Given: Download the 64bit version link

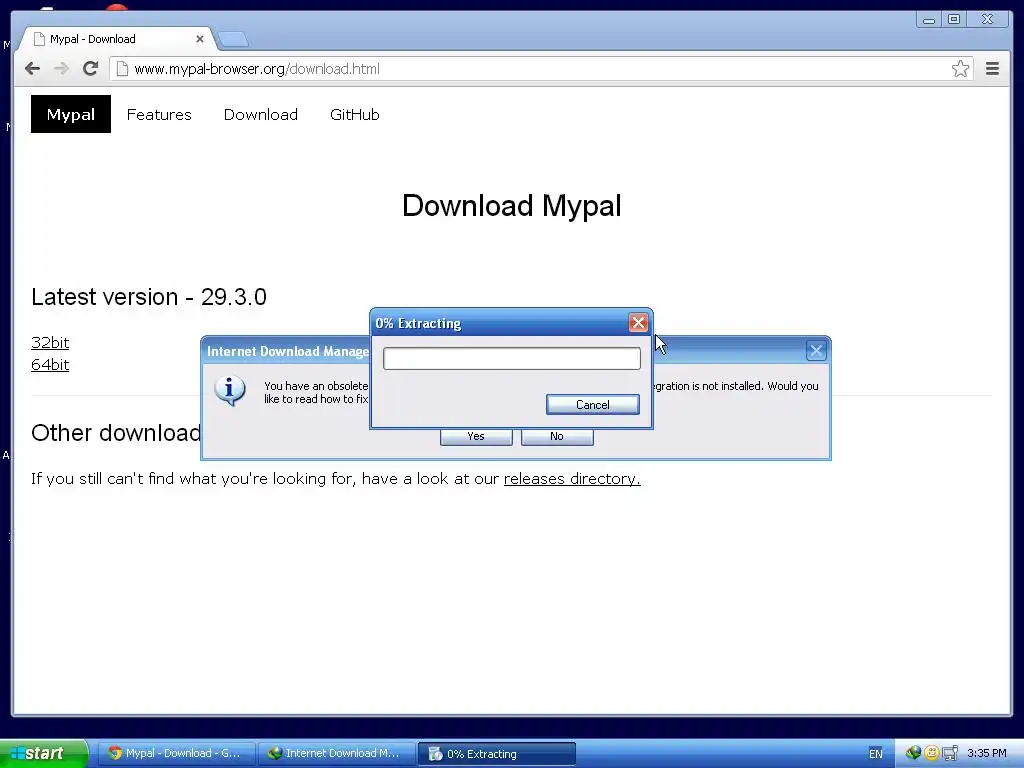Looking at the screenshot, I should (50, 364).
